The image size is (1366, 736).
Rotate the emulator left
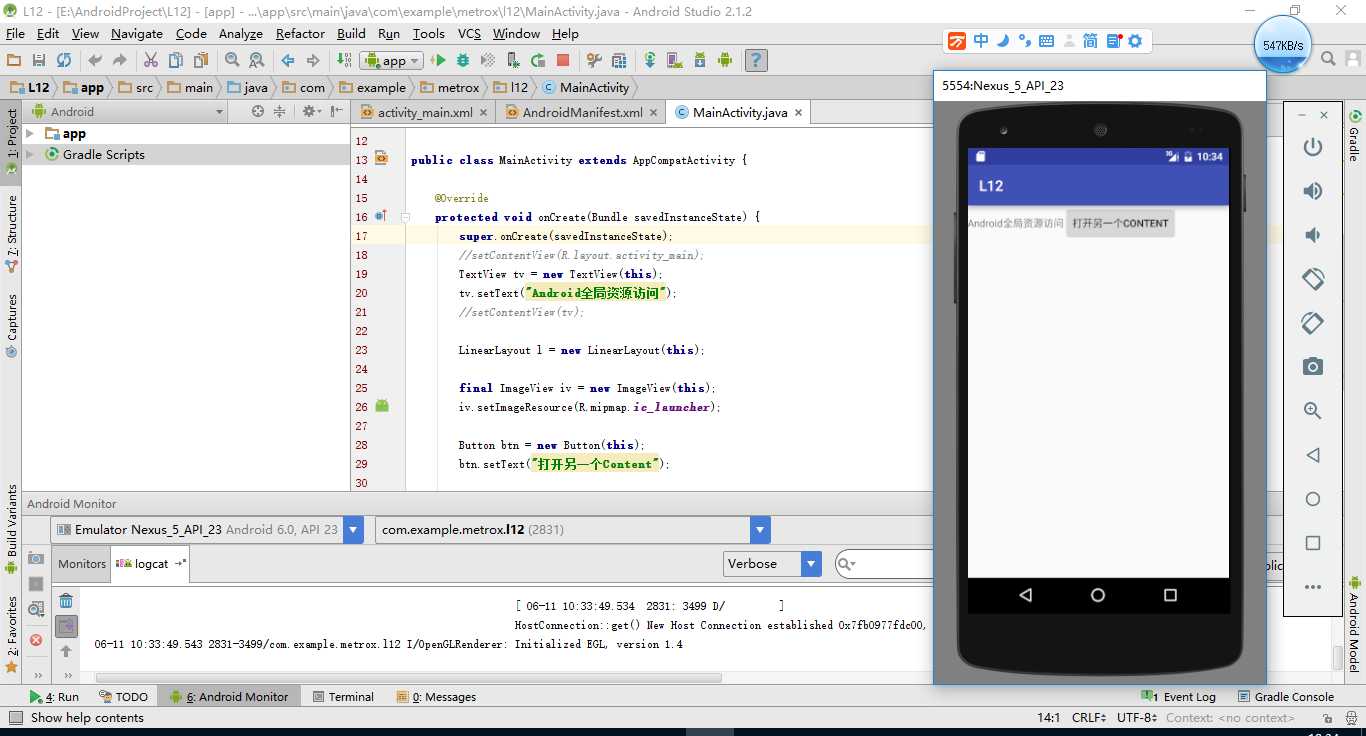tap(1313, 279)
